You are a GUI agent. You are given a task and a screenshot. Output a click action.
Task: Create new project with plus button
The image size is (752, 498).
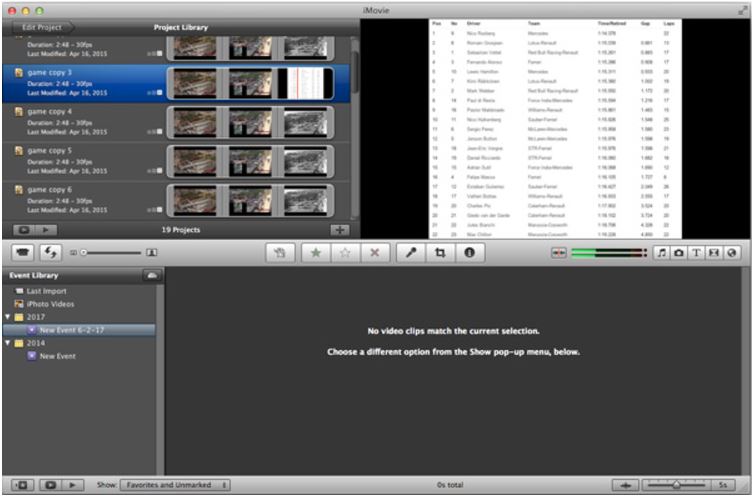[x=340, y=230]
